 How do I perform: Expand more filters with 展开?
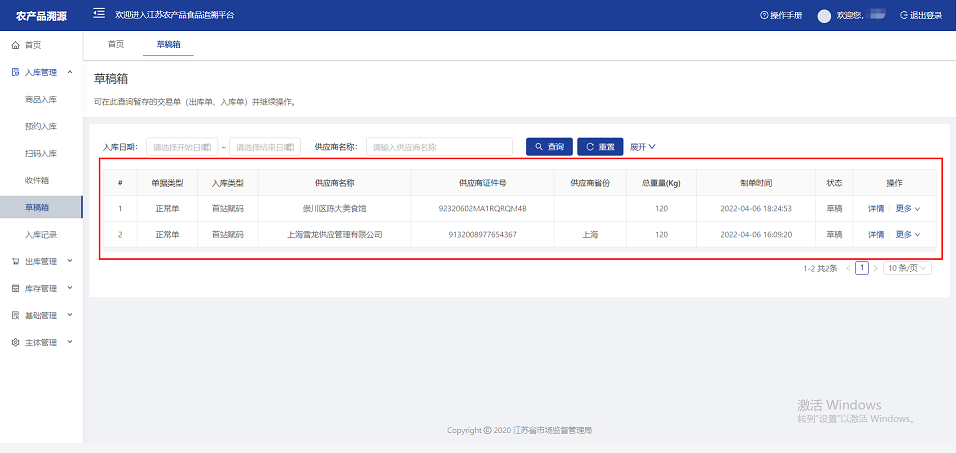pos(642,147)
